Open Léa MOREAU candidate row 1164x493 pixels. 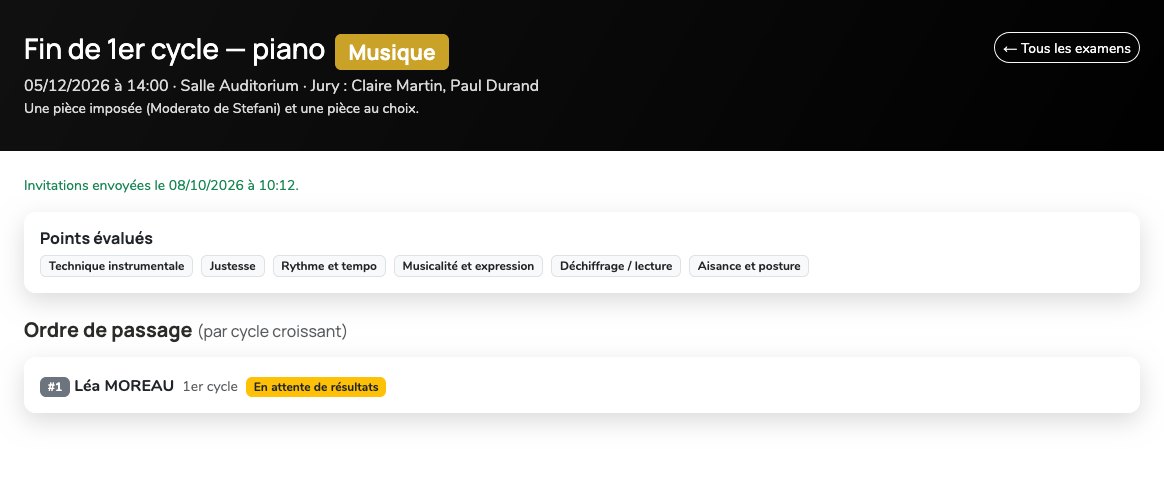(x=581, y=385)
